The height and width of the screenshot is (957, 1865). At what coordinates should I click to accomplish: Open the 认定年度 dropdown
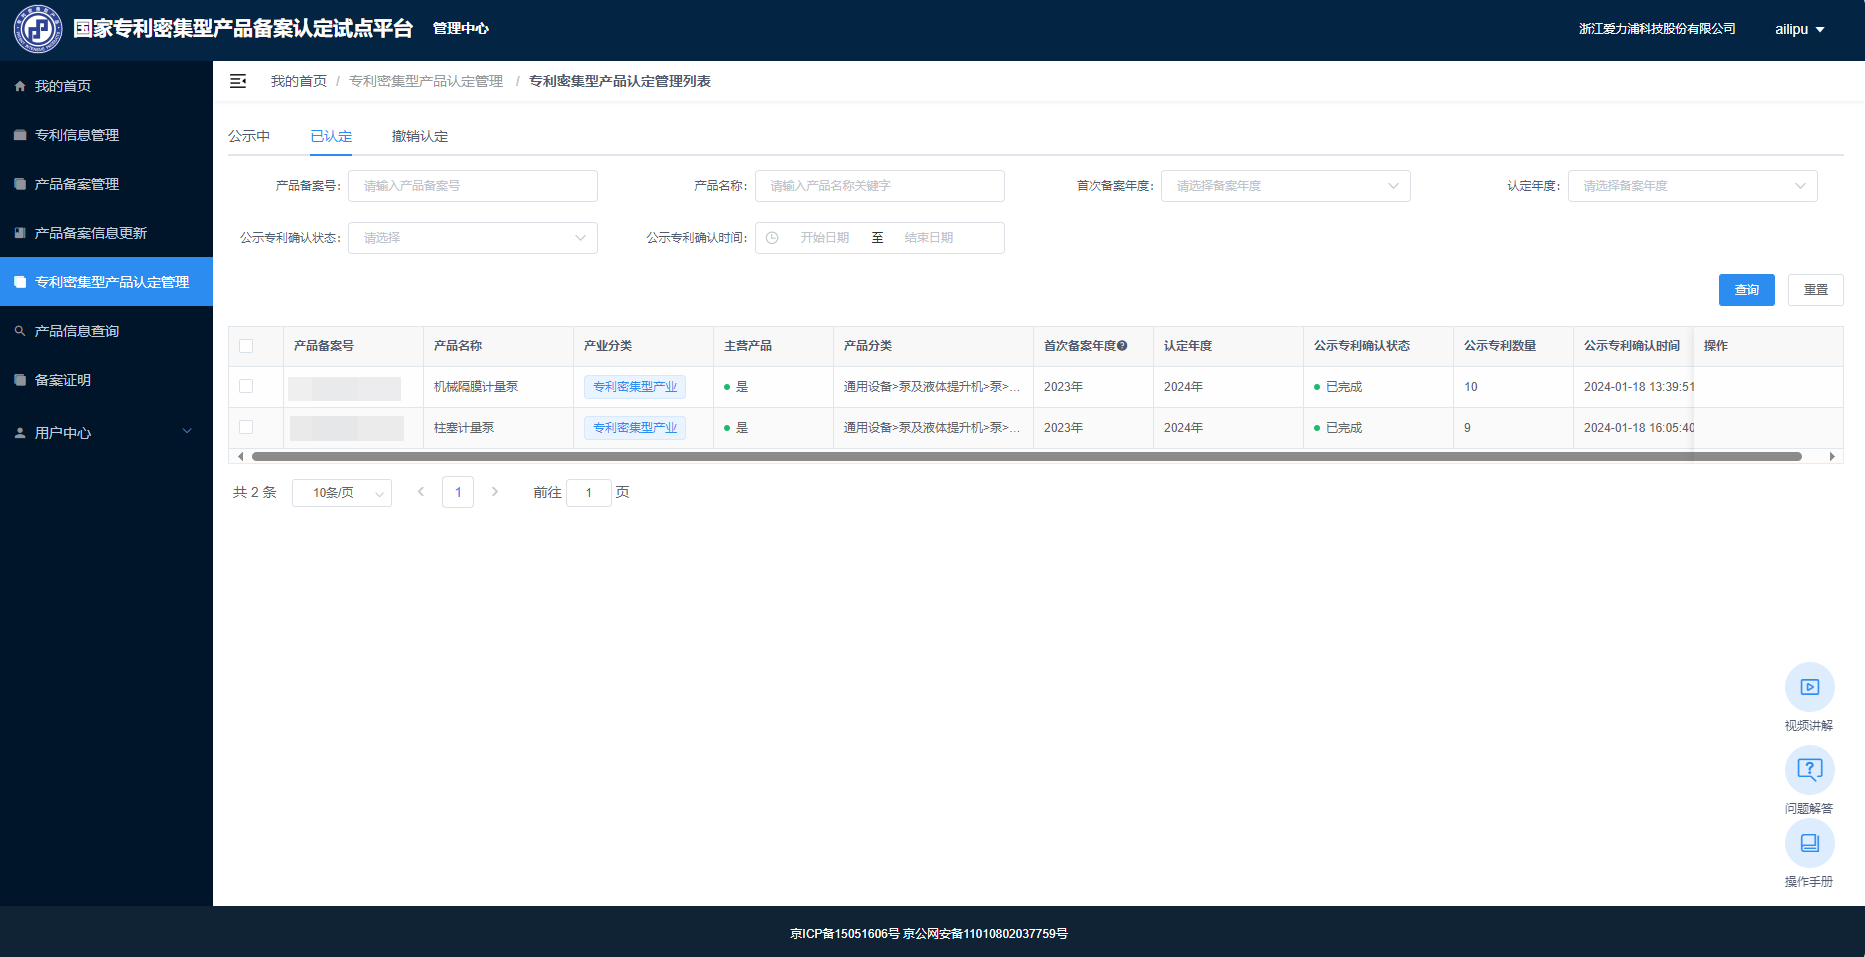(x=1692, y=186)
